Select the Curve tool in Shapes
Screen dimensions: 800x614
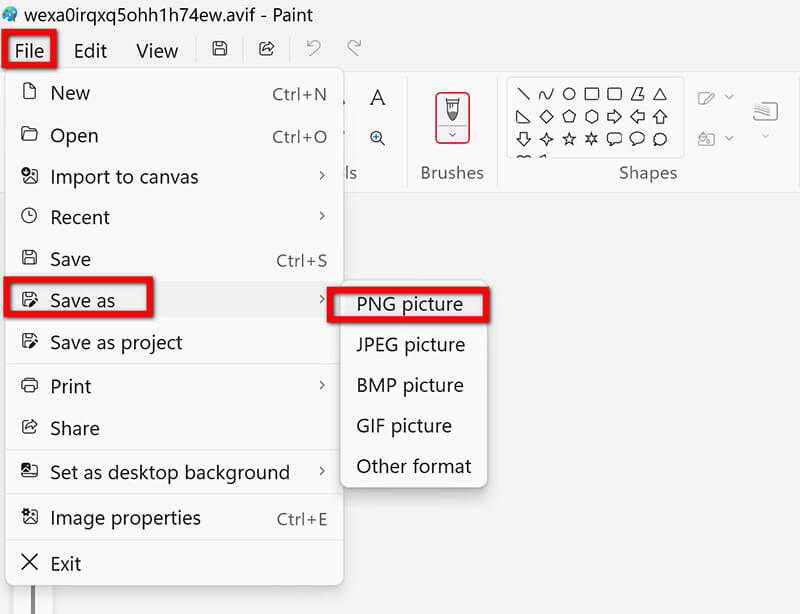pos(546,93)
